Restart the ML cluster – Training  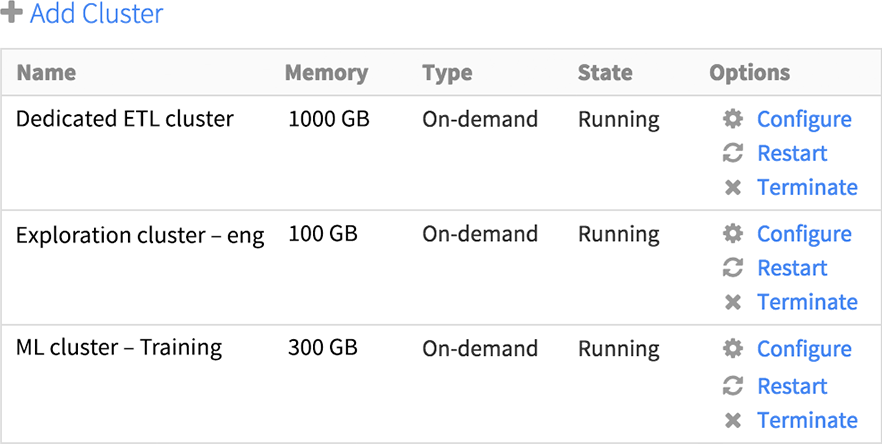click(x=792, y=386)
